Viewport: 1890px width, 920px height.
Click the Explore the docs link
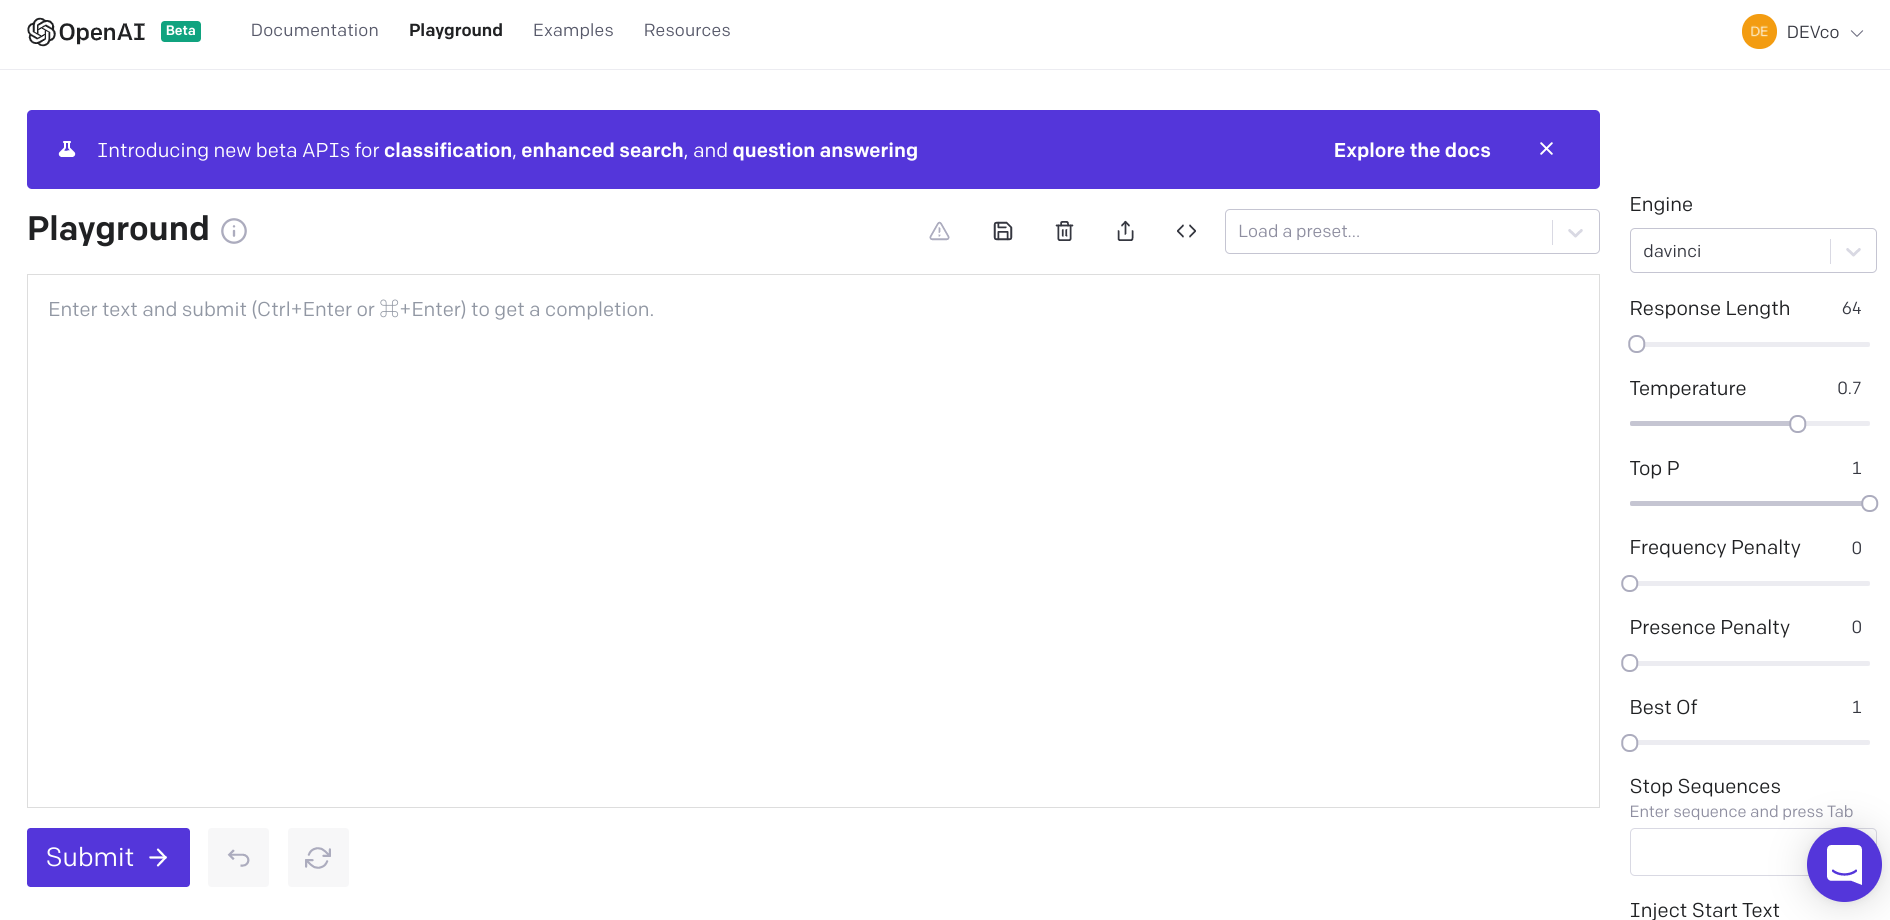1411,150
